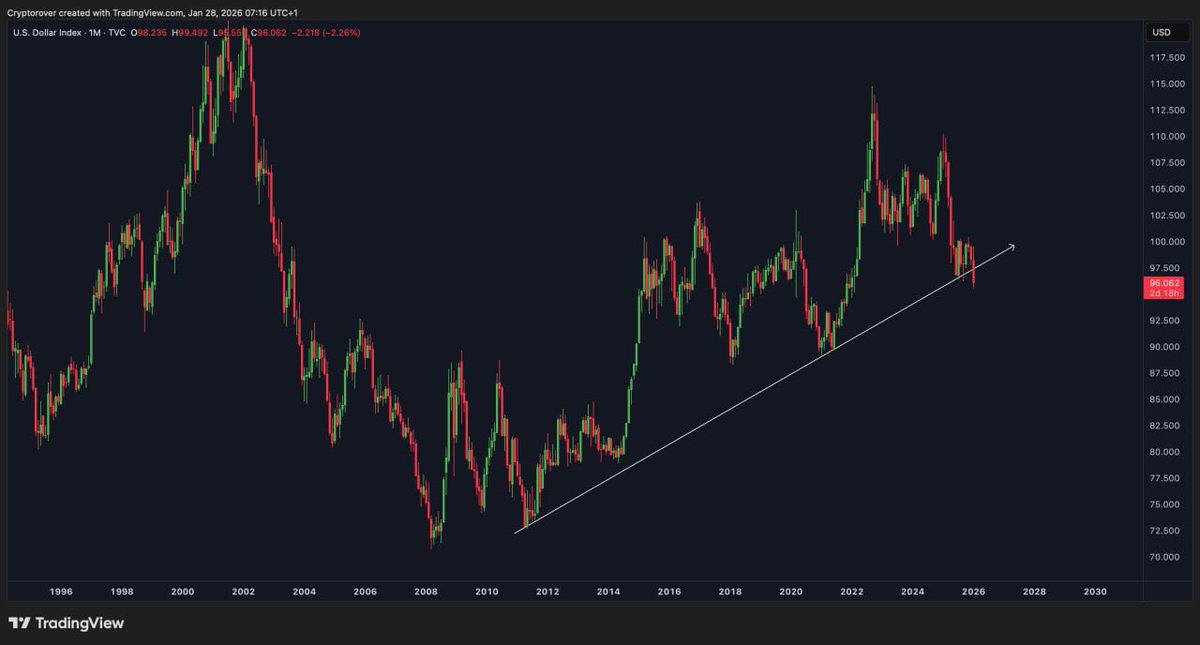Click the 2018 time axis label
Image resolution: width=1200 pixels, height=645 pixels.
[730, 592]
